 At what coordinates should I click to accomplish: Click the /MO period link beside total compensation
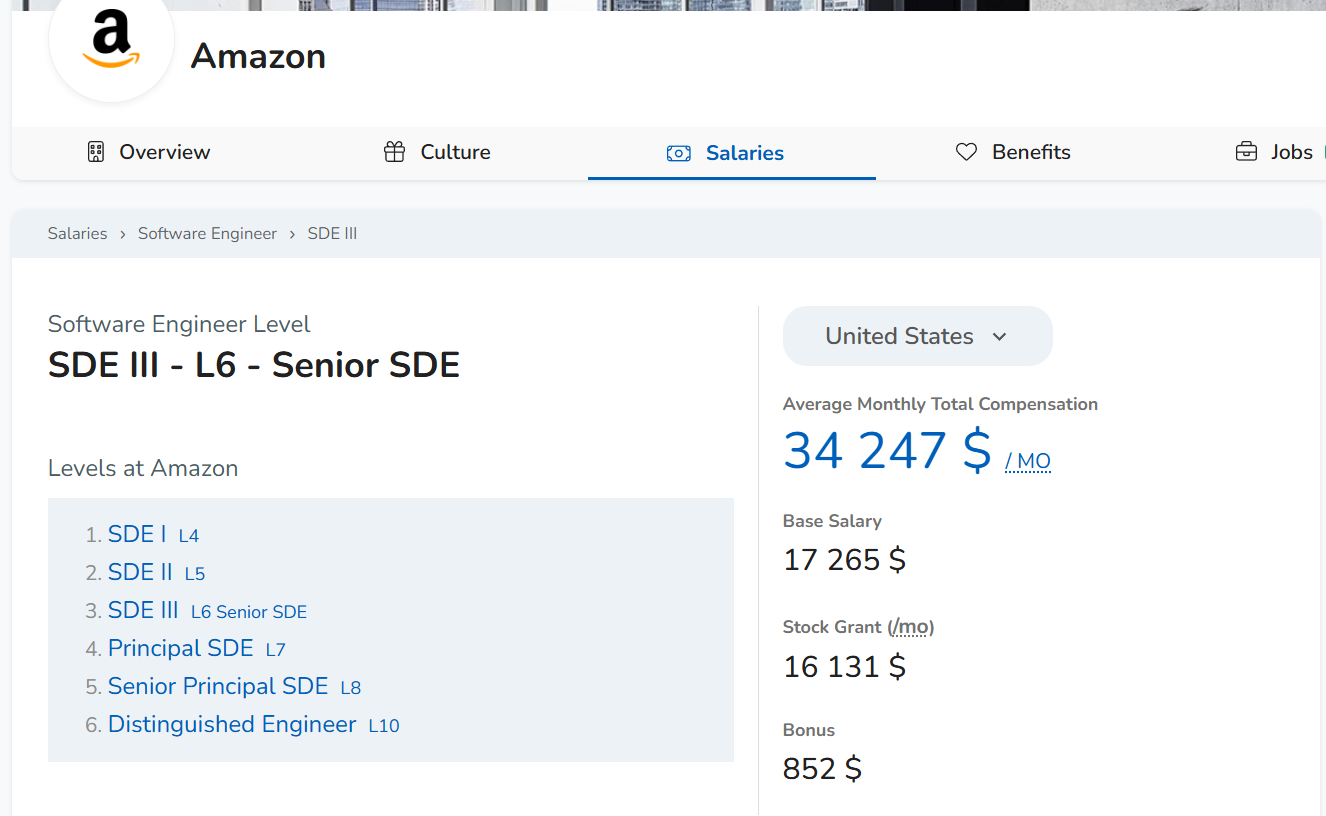pyautogui.click(x=1028, y=461)
